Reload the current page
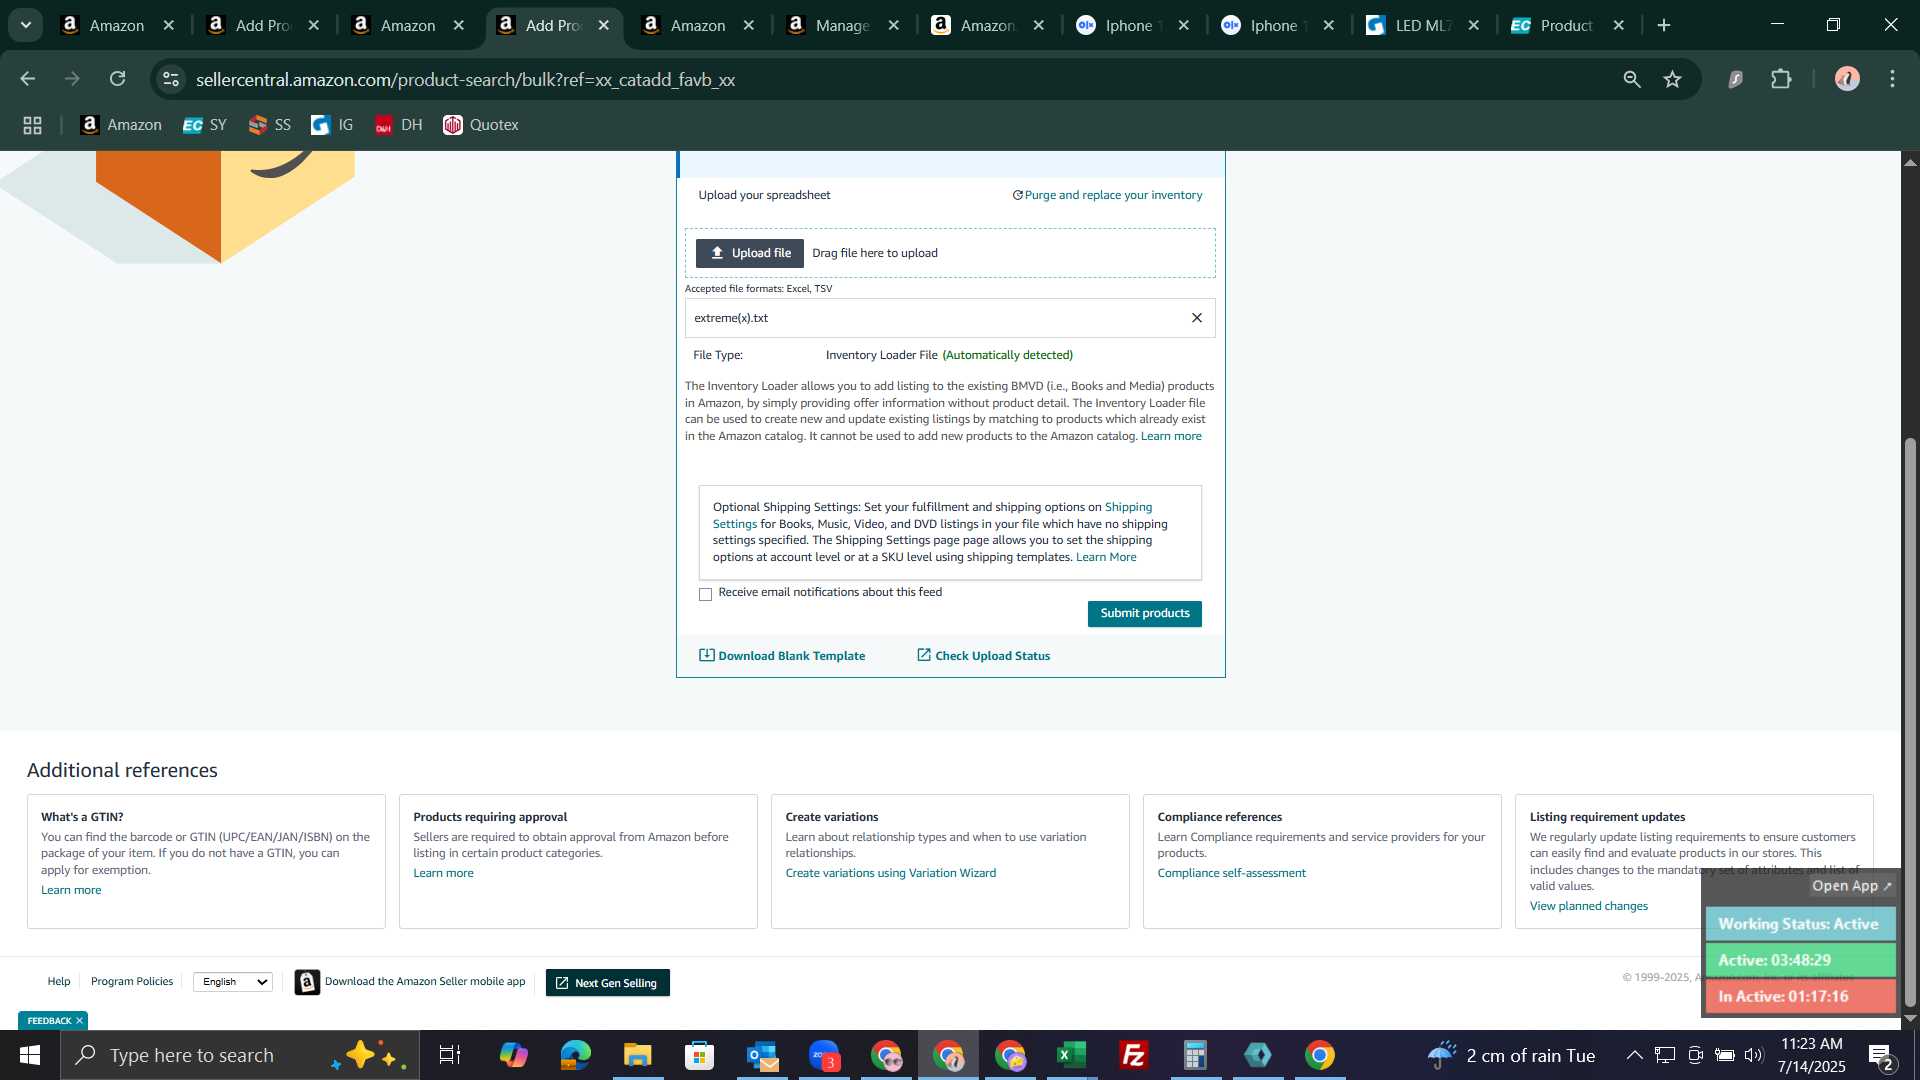 point(117,79)
